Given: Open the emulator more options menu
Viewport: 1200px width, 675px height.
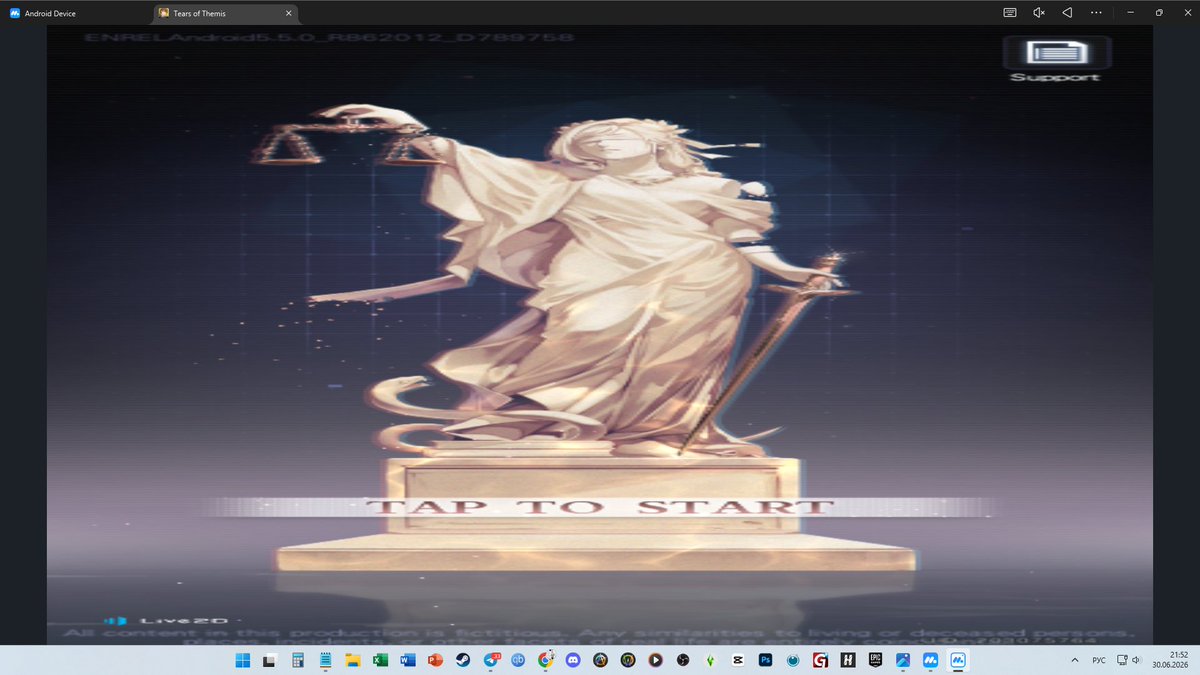Looking at the screenshot, I should pos(1096,13).
